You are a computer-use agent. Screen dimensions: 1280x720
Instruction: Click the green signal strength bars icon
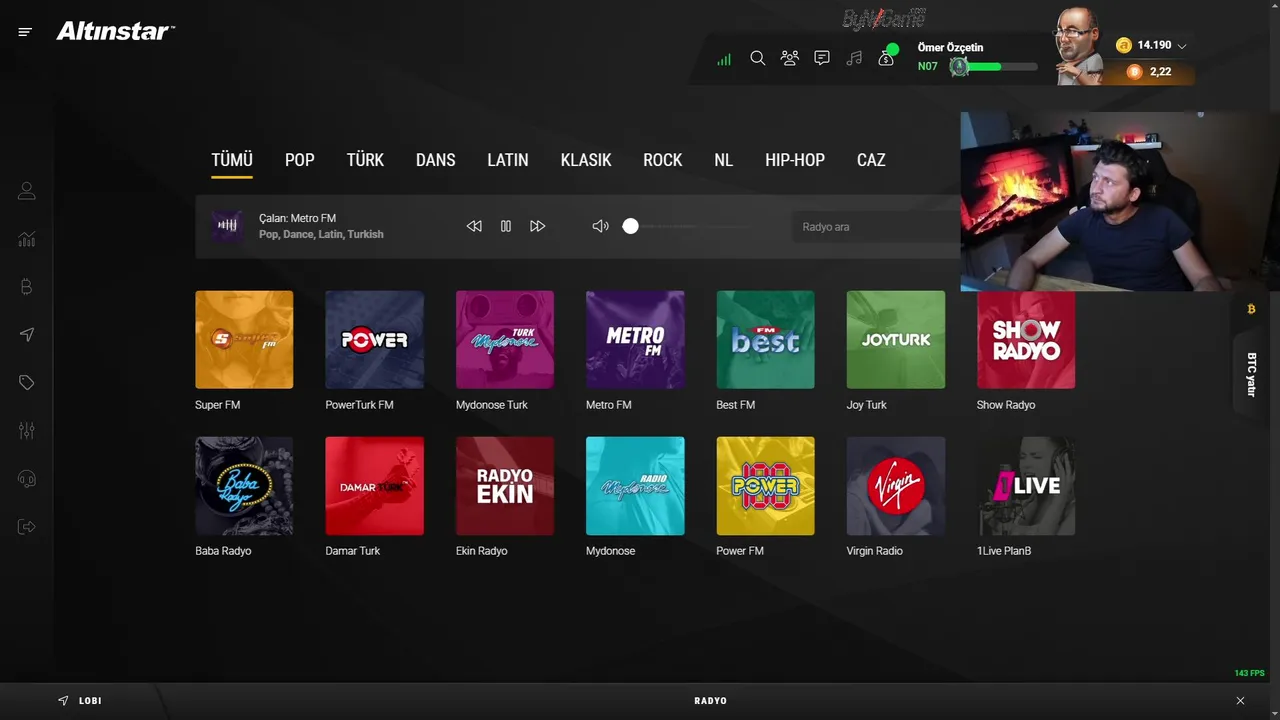(x=724, y=59)
